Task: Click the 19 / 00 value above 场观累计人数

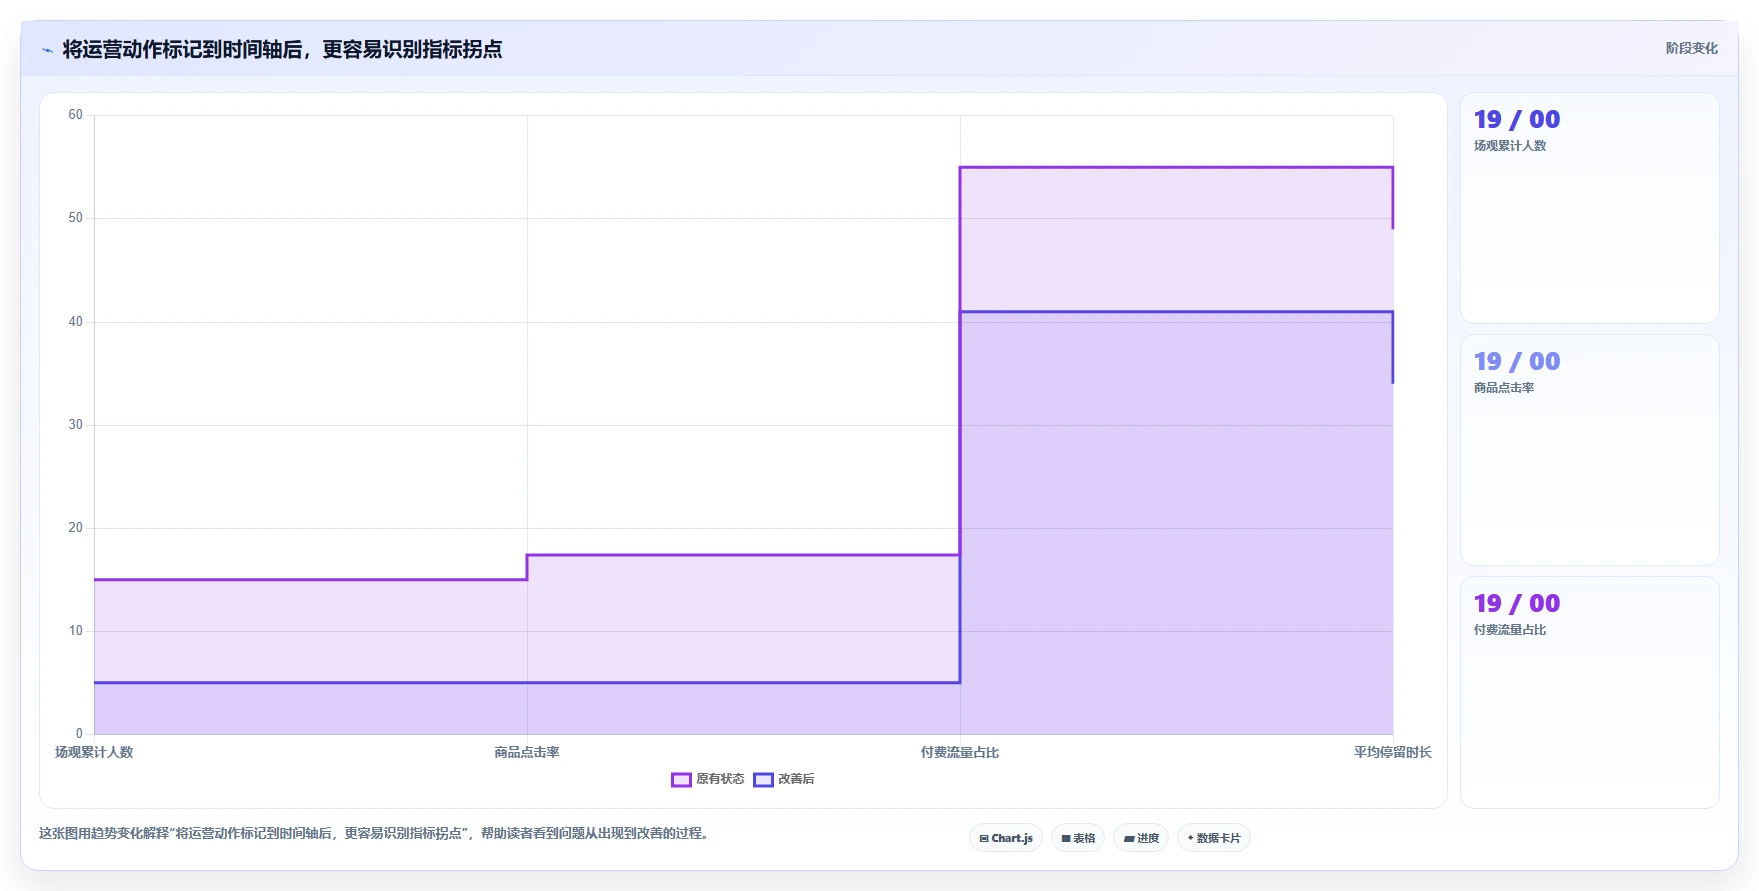Action: click(x=1517, y=120)
